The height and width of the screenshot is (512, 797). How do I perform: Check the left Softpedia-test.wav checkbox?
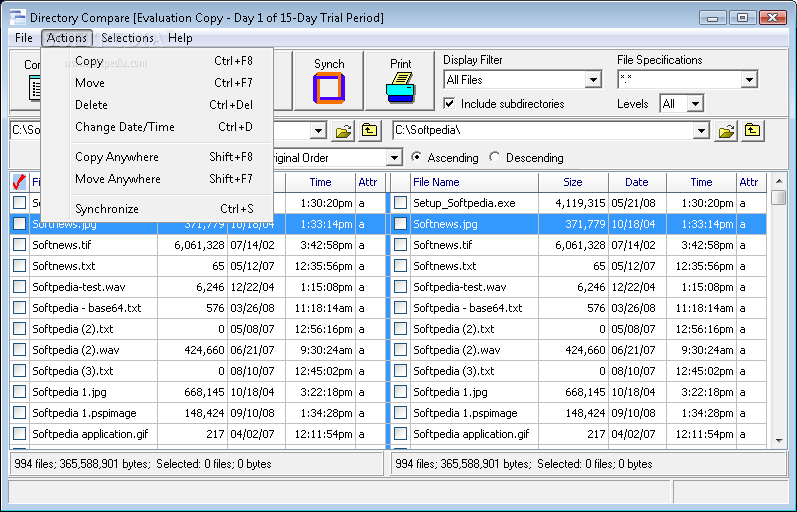[19, 287]
